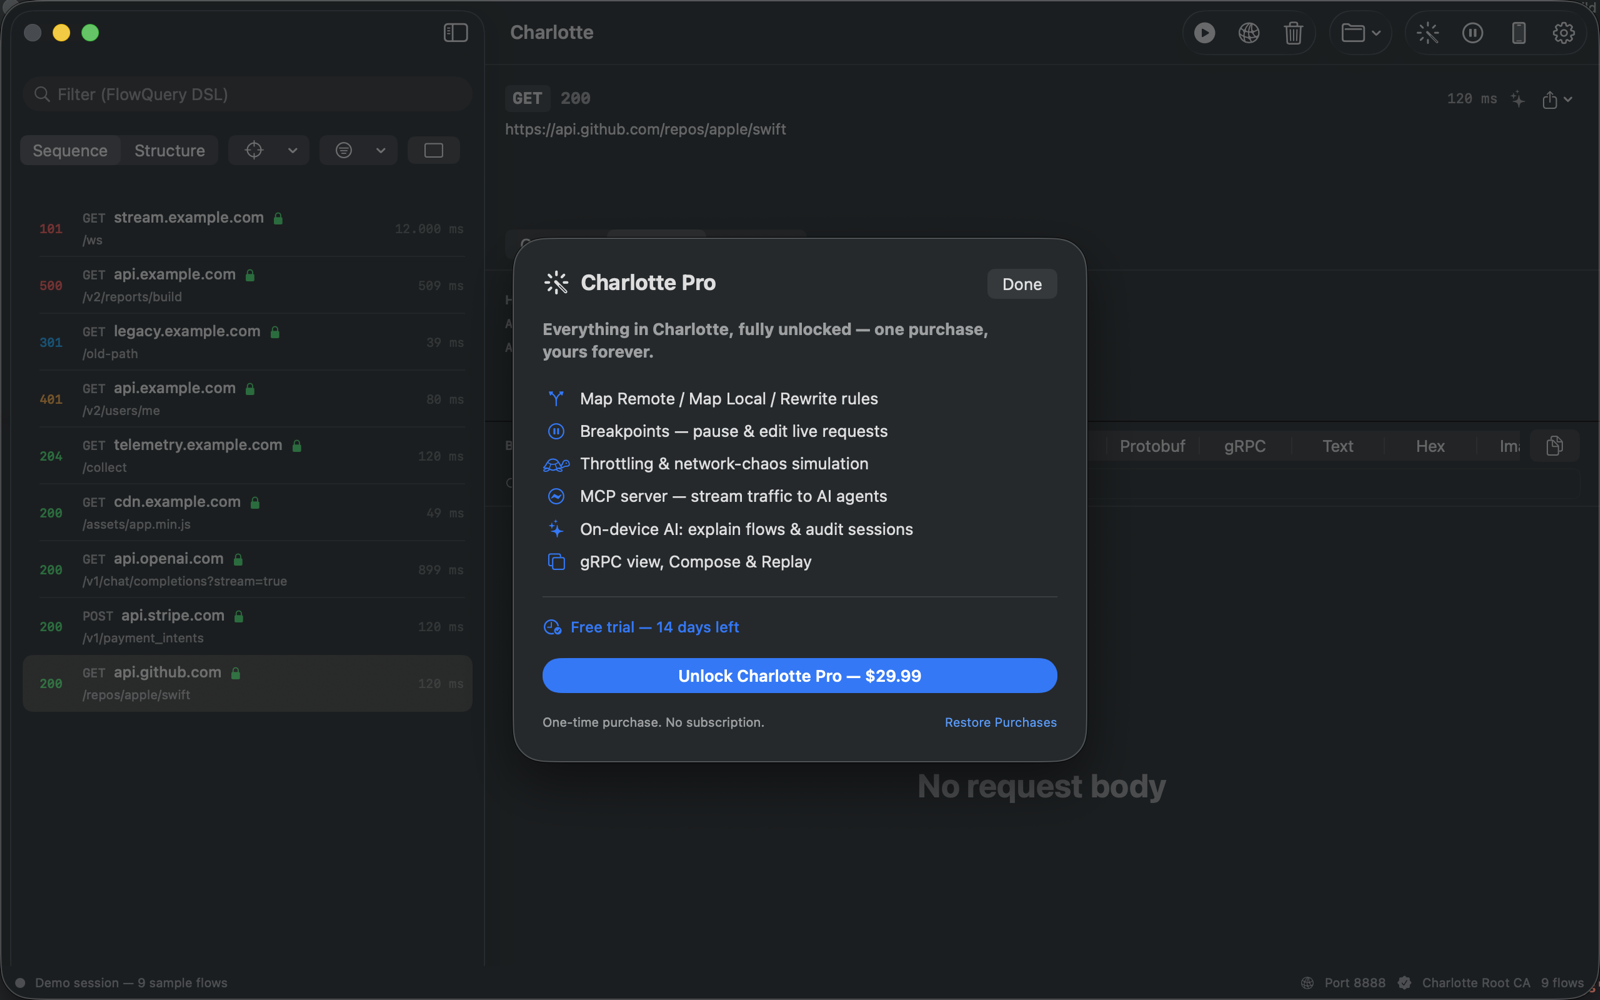The image size is (1600, 1000).
Task: Select the Protobuf tab
Action: (1152, 446)
